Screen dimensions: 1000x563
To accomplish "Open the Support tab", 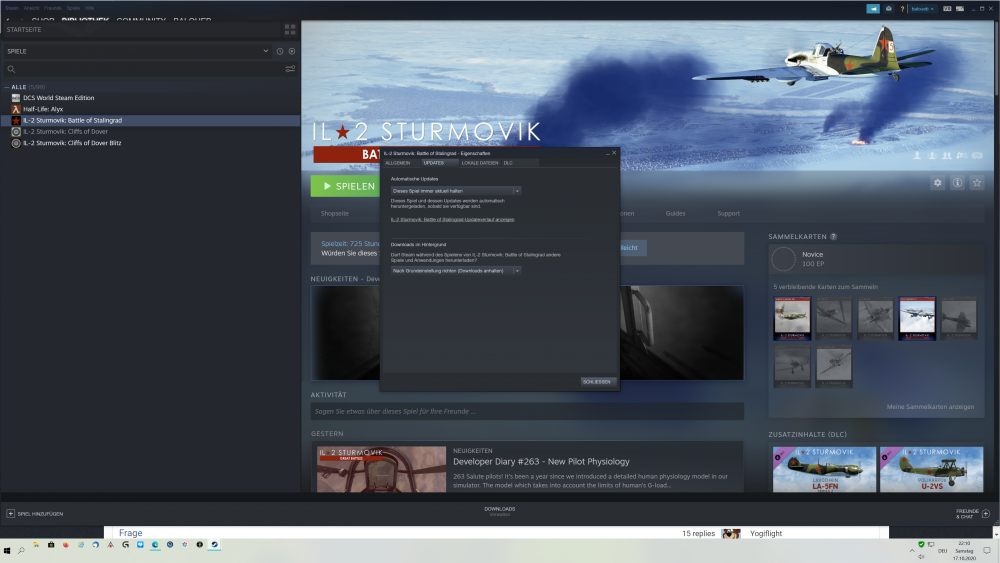I will tap(728, 214).
